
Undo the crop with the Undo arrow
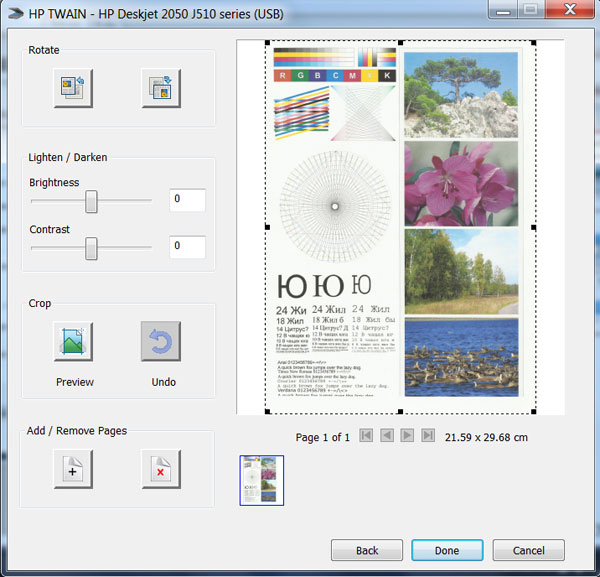point(161,341)
